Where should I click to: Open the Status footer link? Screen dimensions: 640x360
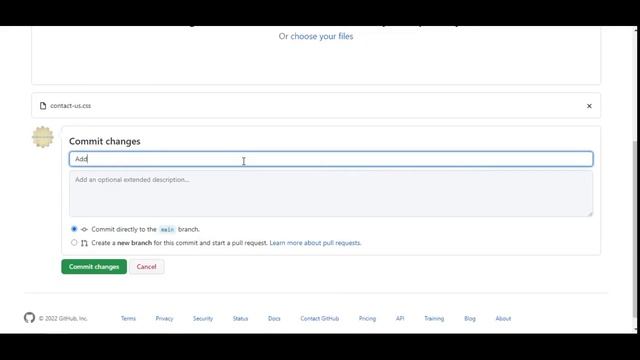[240, 318]
